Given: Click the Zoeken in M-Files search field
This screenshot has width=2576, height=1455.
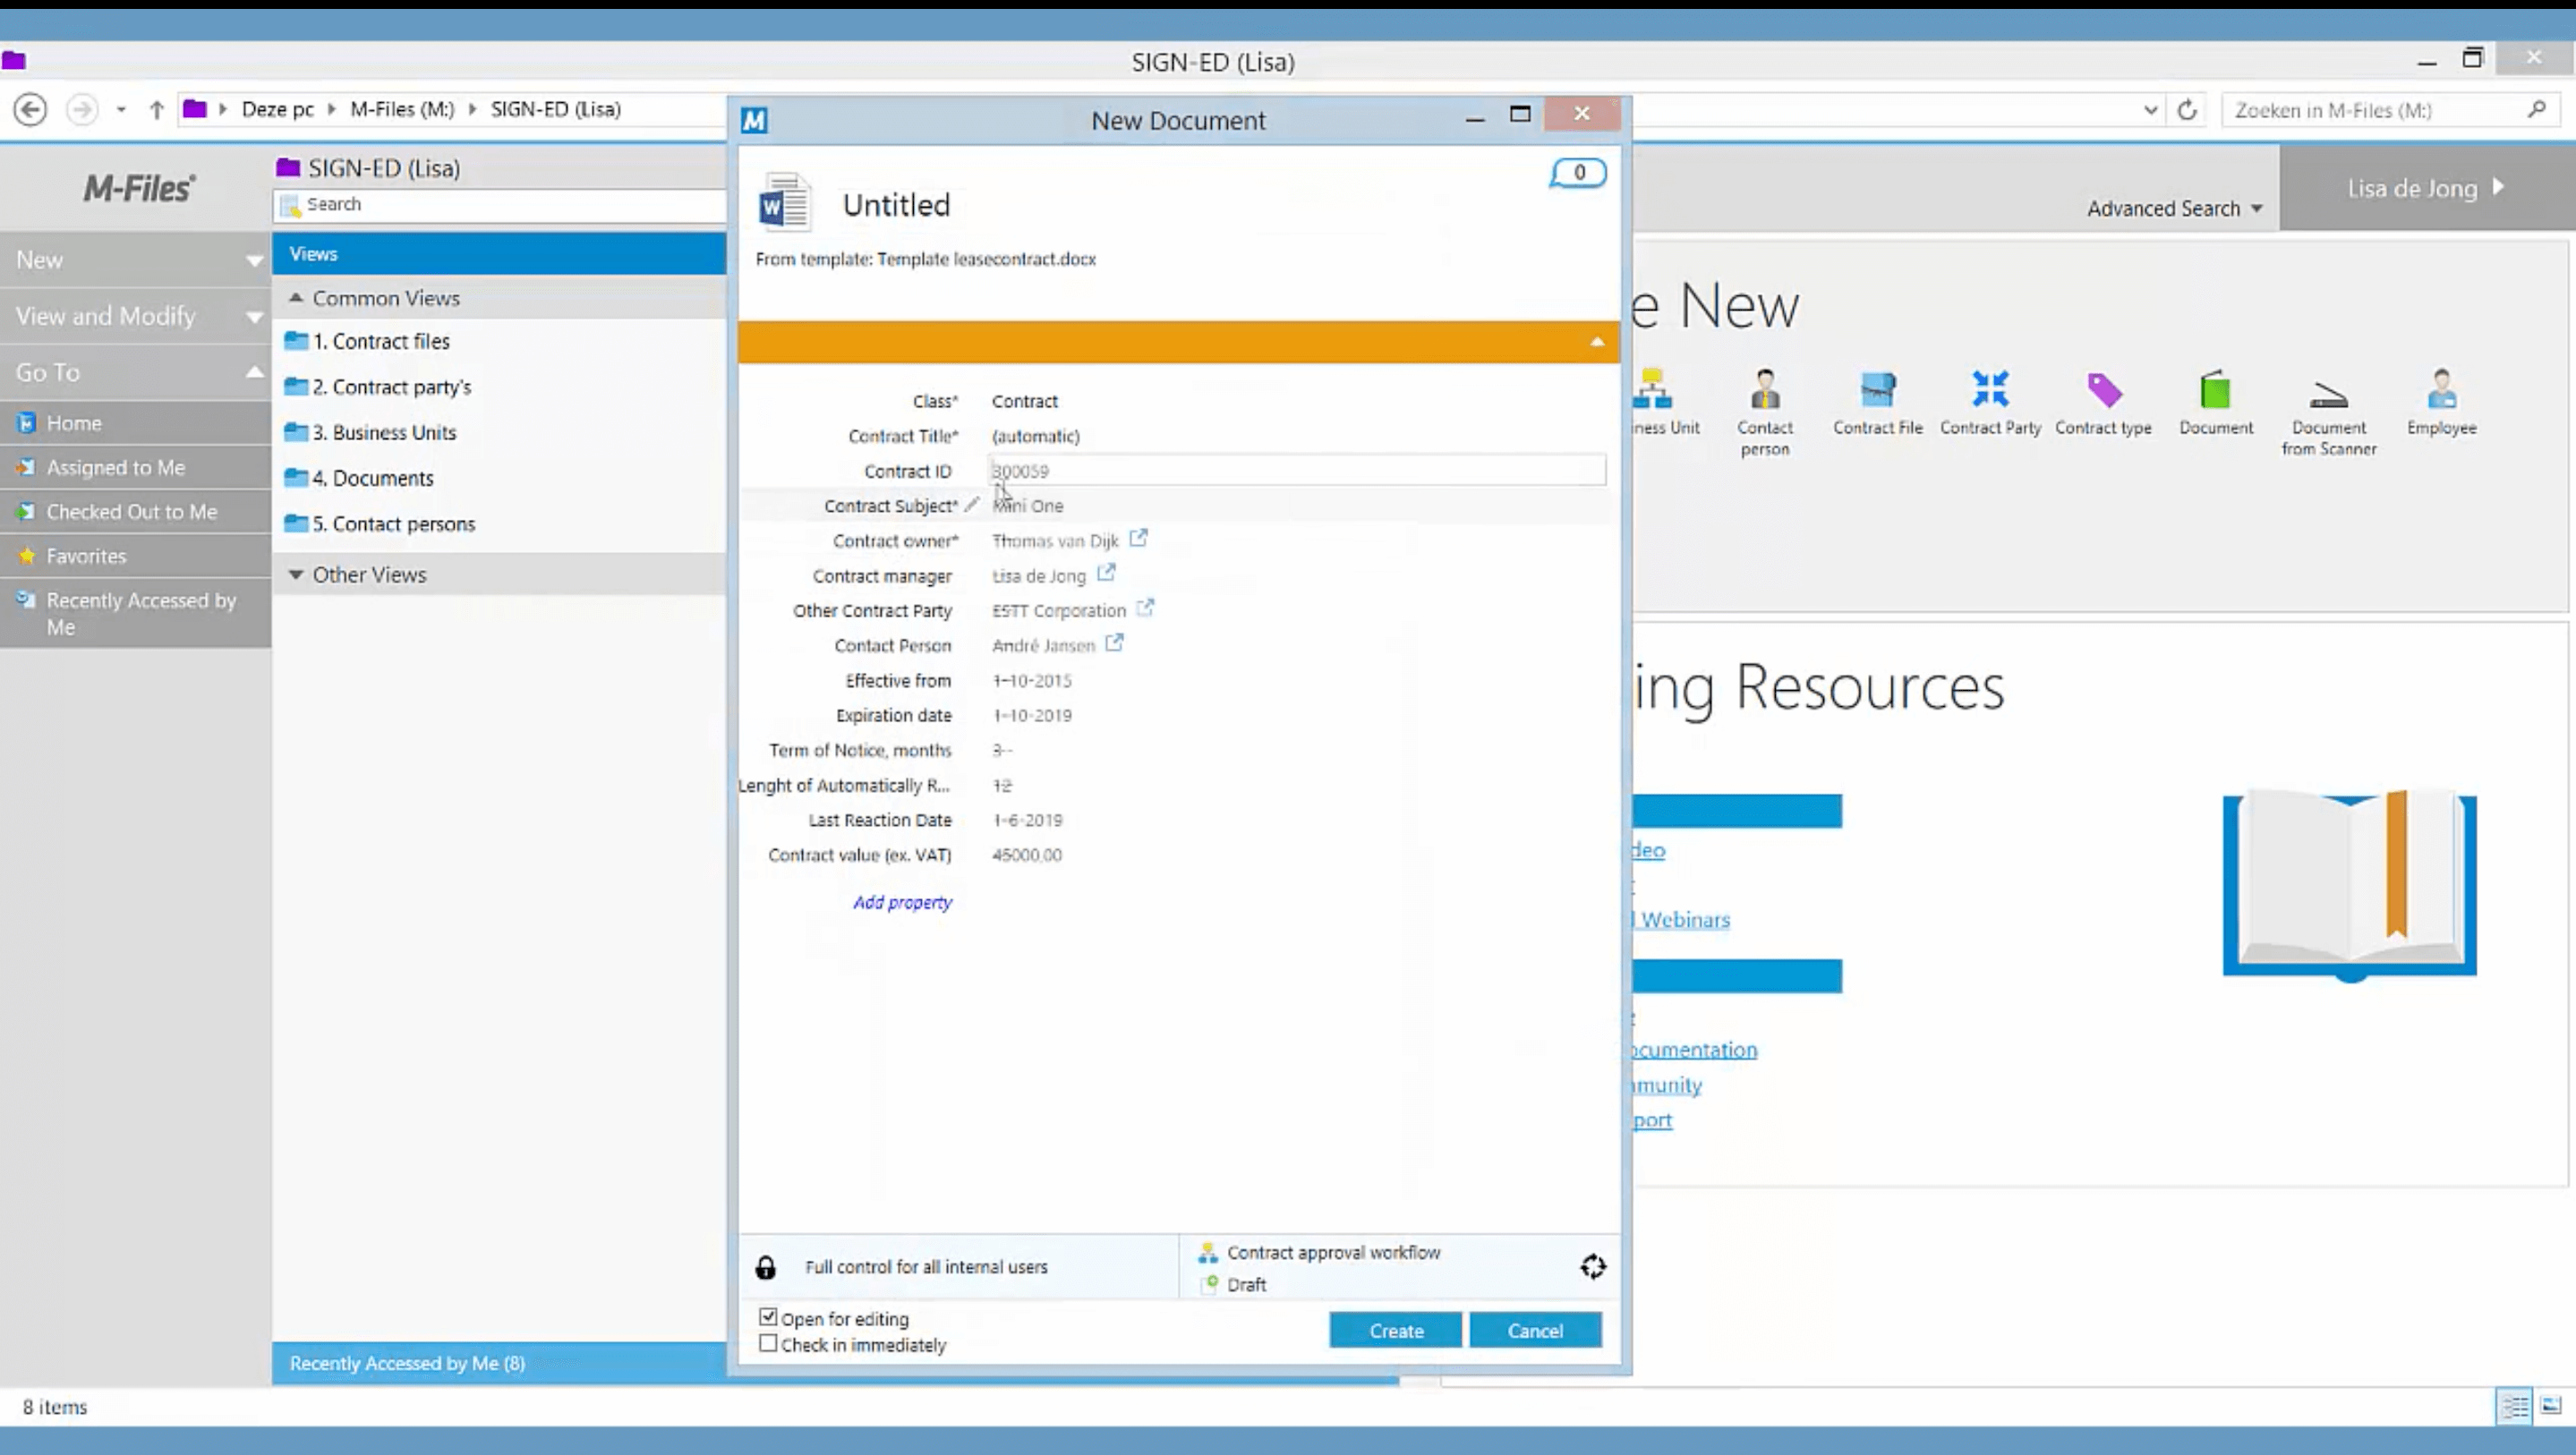Looking at the screenshot, I should (x=2390, y=110).
